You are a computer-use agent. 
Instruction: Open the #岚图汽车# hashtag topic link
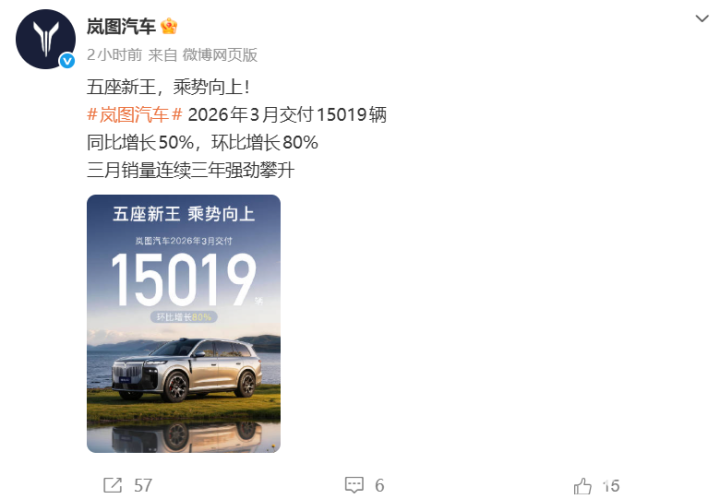[x=135, y=114]
